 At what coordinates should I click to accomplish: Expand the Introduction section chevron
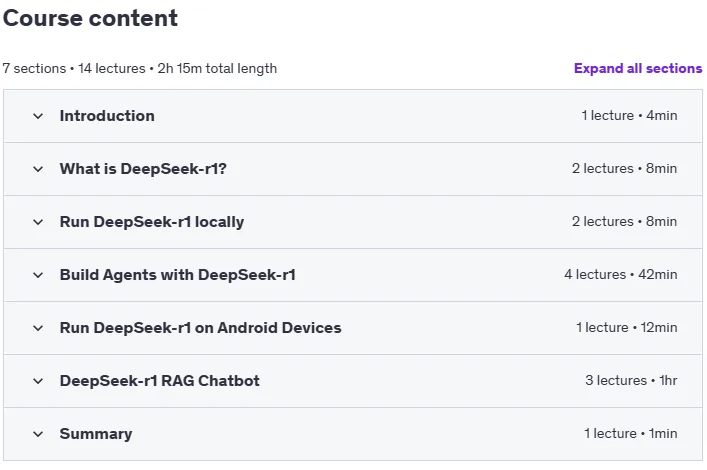tap(38, 116)
